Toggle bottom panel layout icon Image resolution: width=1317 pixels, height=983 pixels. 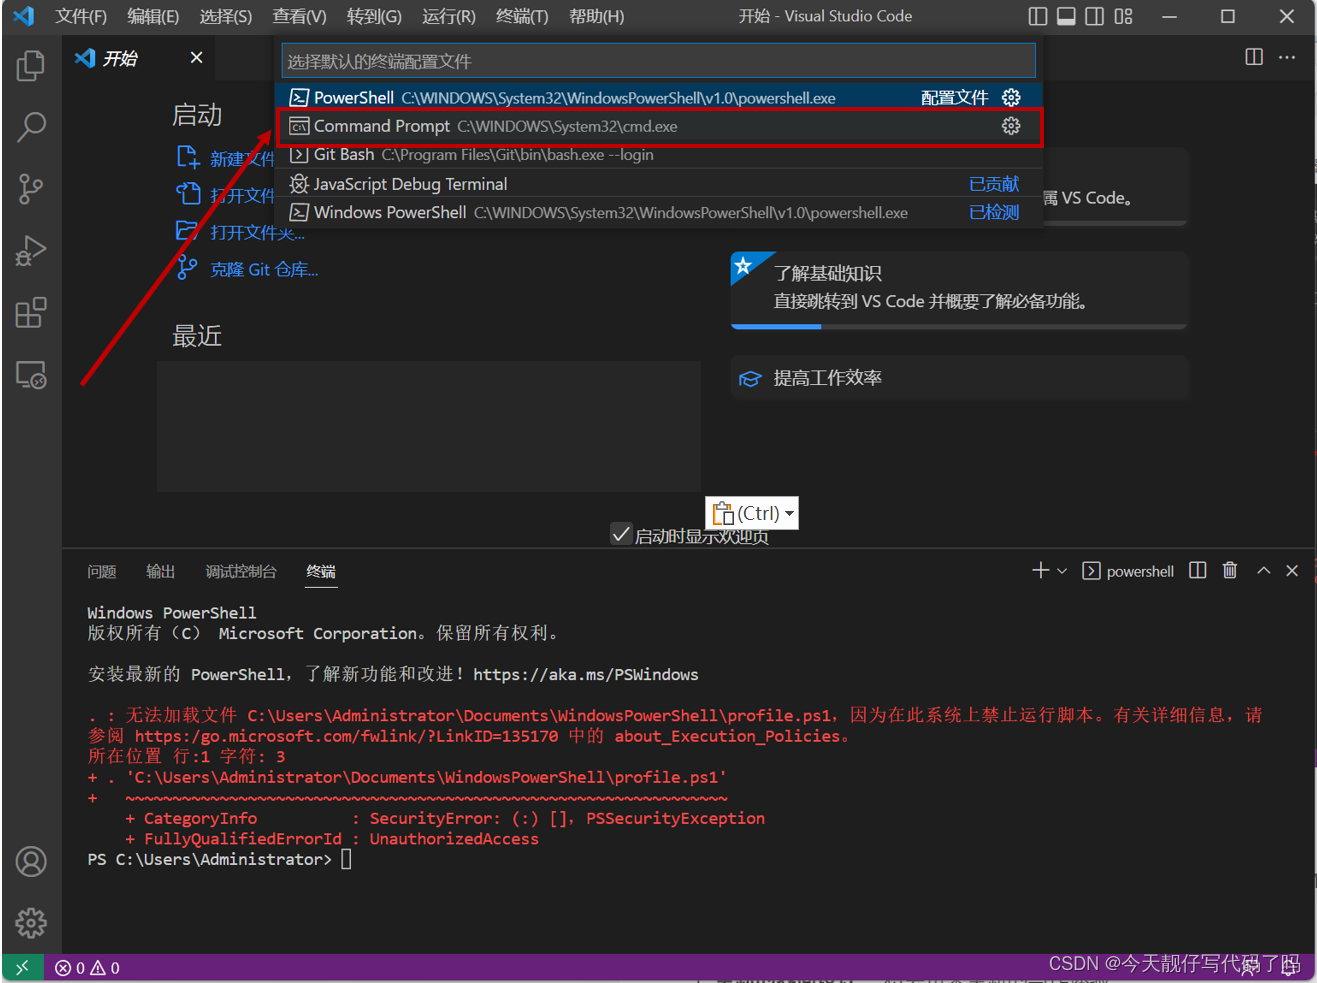click(x=1066, y=16)
